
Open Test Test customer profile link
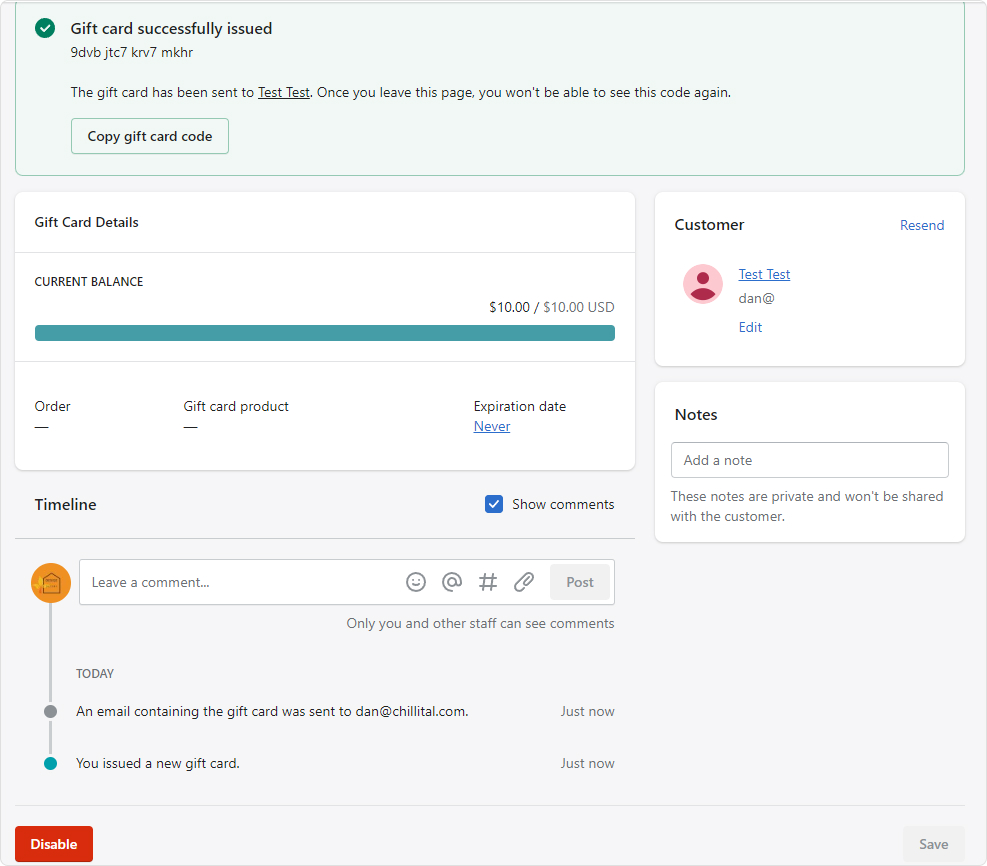764,274
